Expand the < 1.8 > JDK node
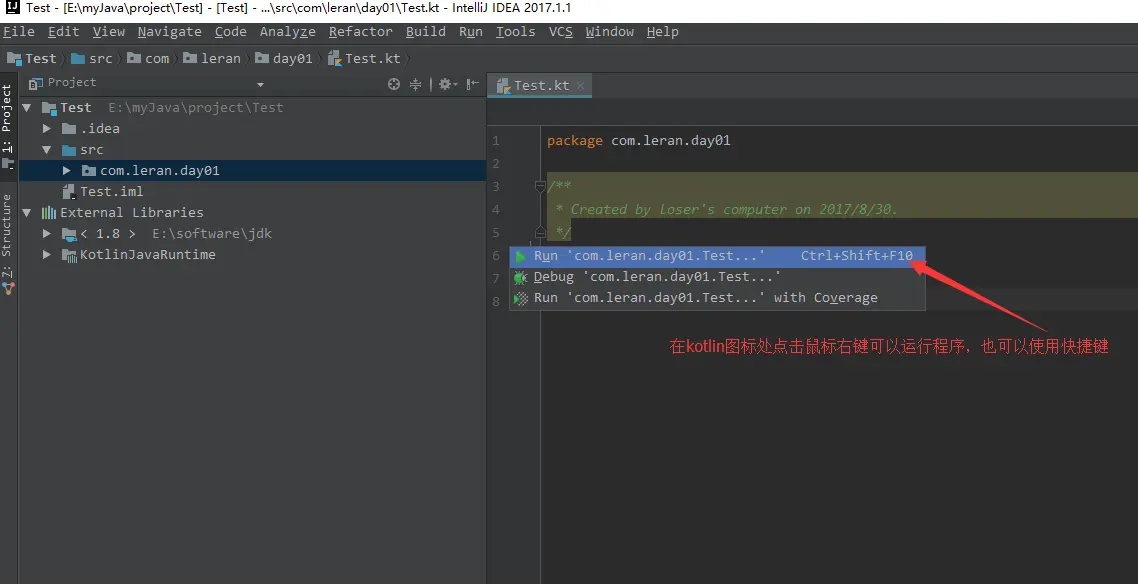 [46, 234]
